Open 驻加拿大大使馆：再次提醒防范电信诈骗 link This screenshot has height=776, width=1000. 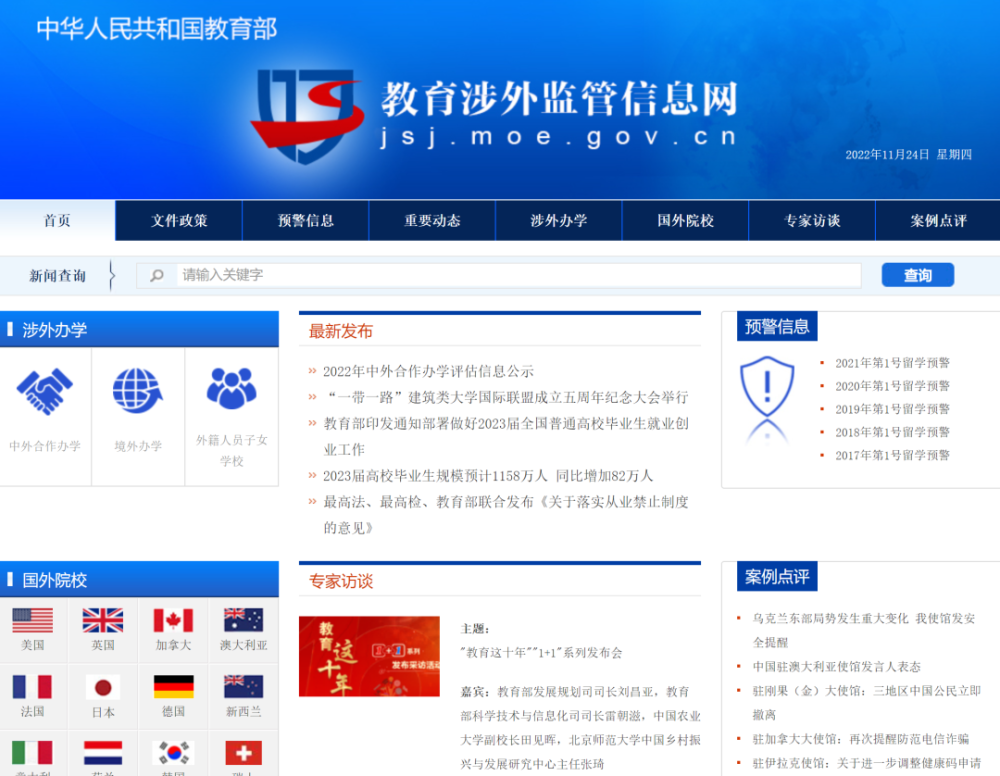pos(860,739)
